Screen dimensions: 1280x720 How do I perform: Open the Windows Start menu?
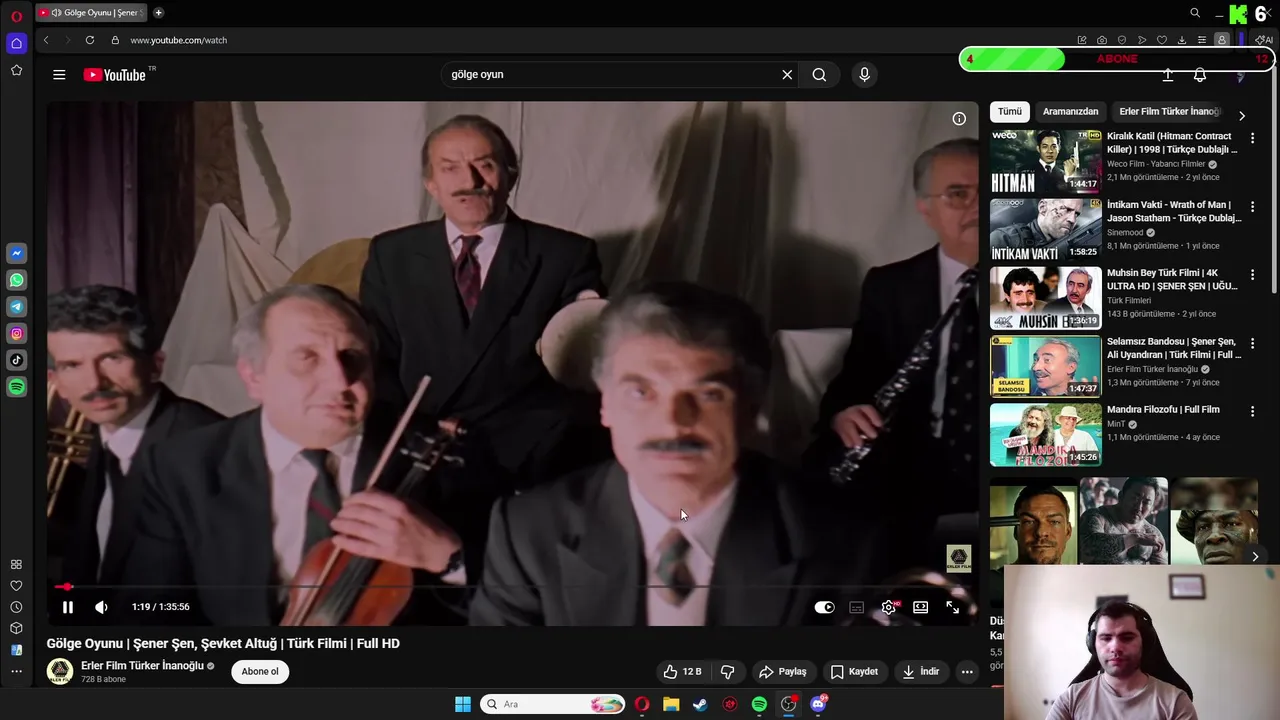click(x=463, y=704)
